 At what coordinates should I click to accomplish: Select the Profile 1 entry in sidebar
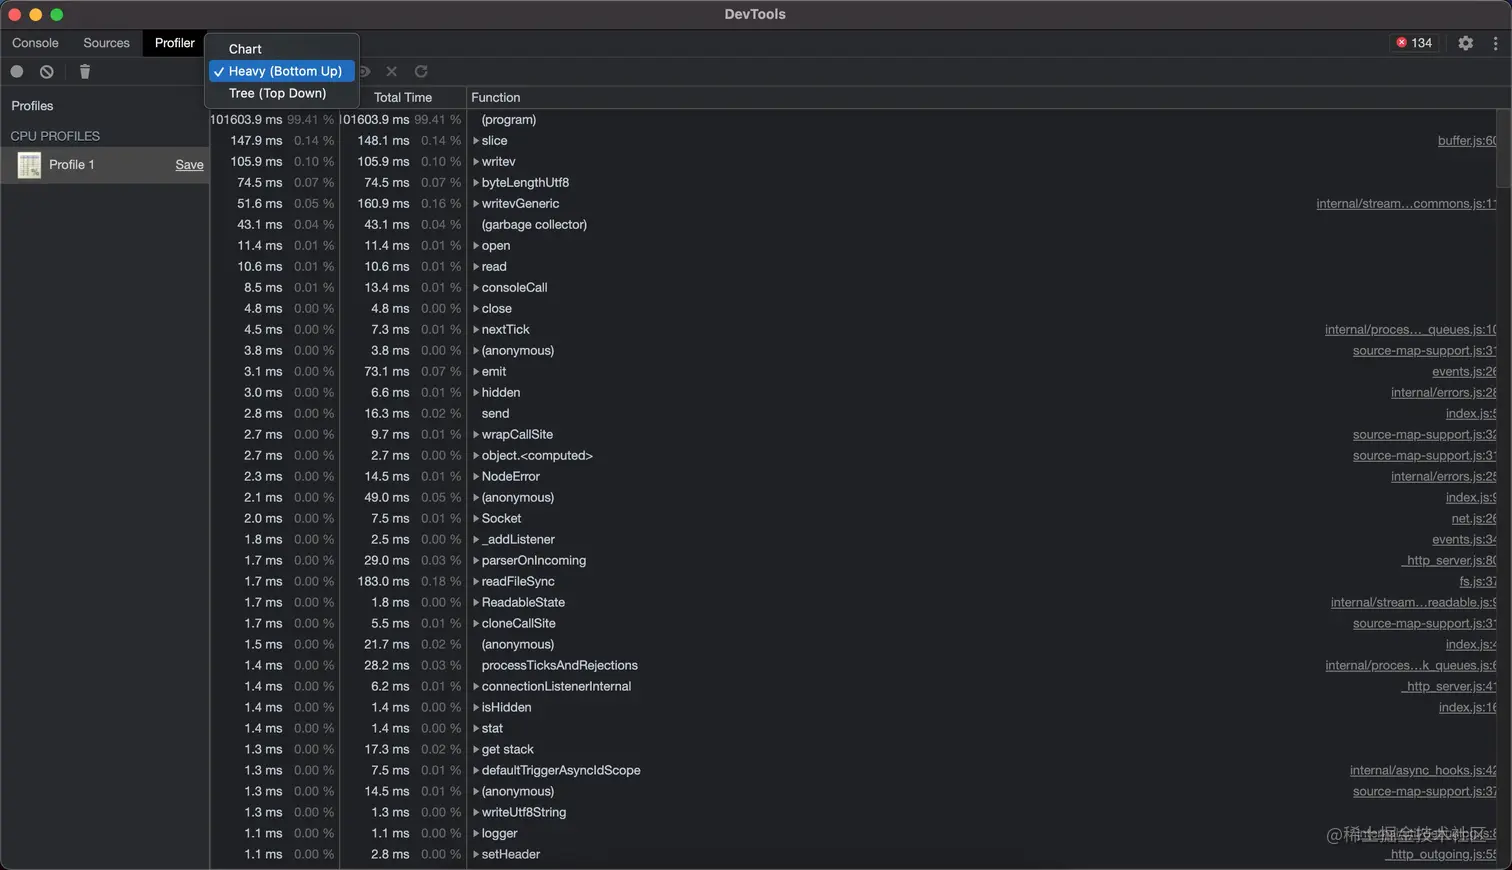[x=105, y=165]
